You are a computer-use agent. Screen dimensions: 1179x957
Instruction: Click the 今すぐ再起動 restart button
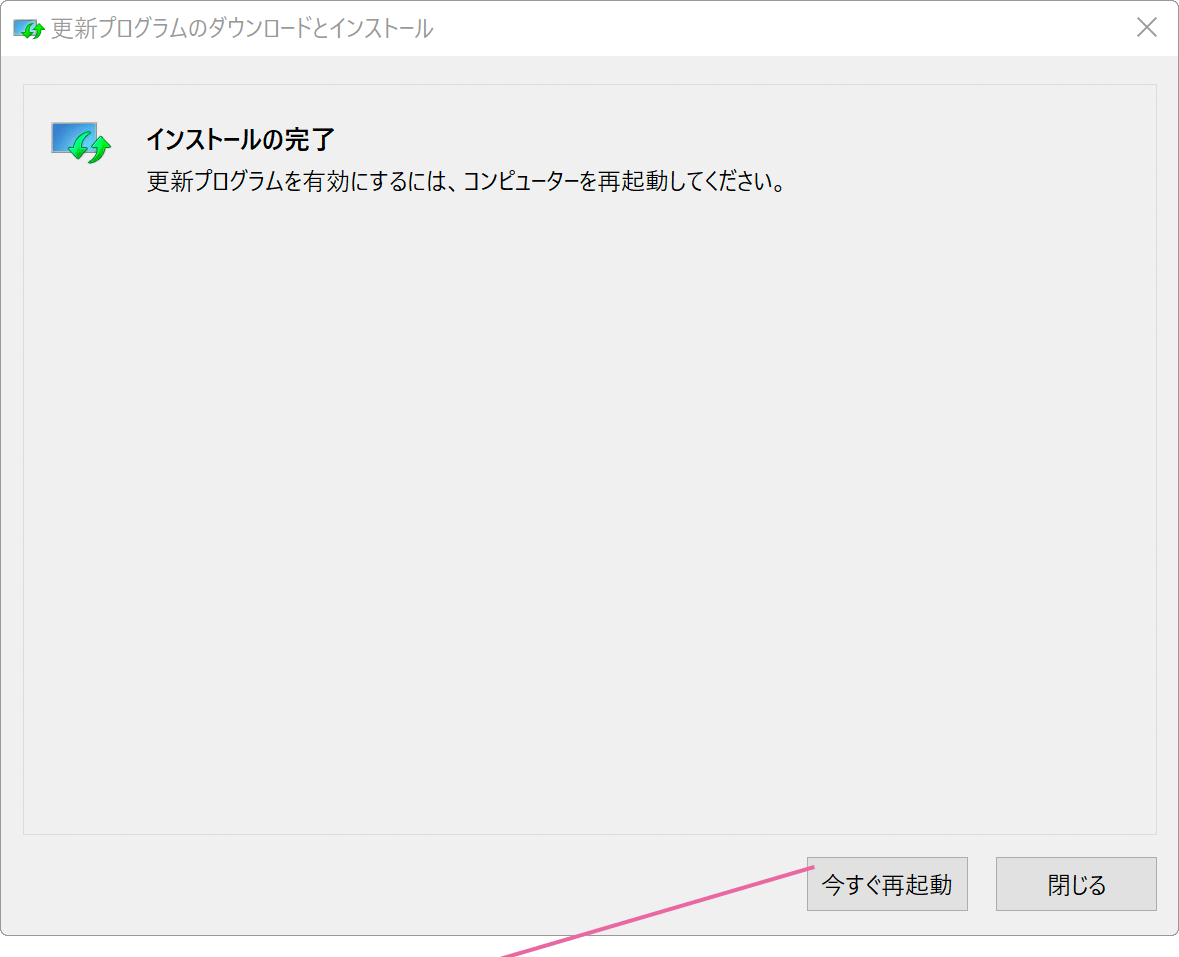tap(887, 884)
